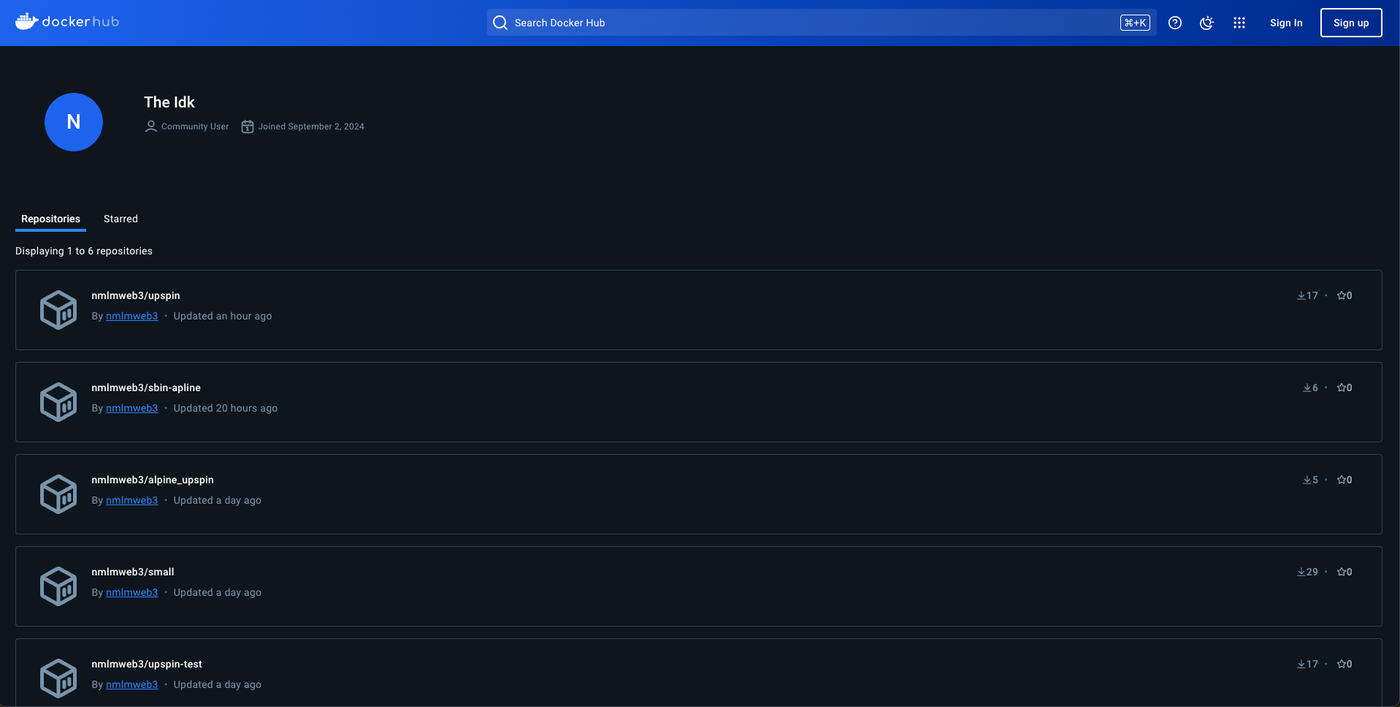The image size is (1400, 707).
Task: Open the apps grid menu icon
Action: (1239, 22)
